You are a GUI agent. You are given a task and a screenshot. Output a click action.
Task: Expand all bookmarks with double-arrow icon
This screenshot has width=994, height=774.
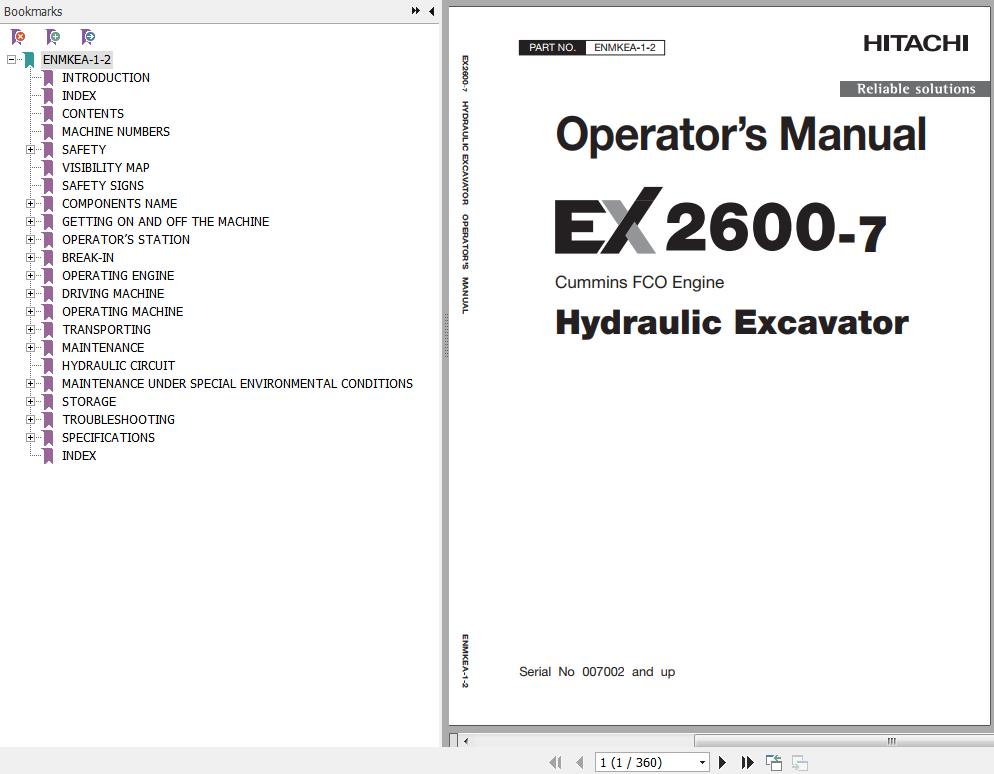[415, 11]
